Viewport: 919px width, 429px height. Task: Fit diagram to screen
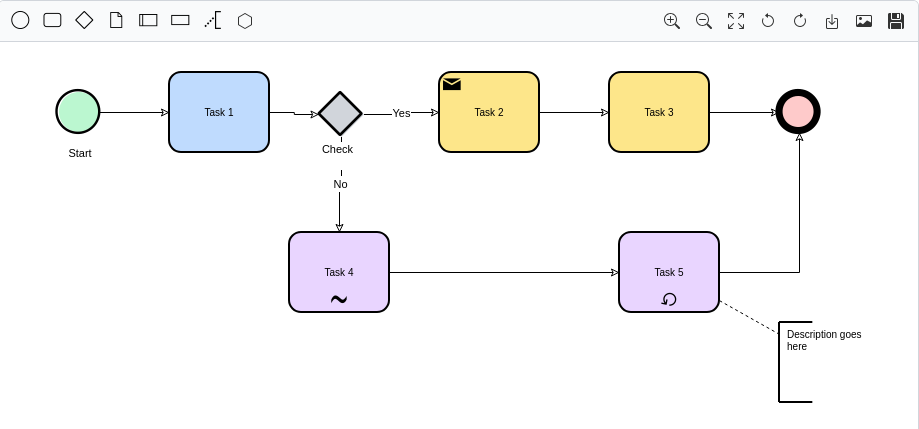point(736,21)
